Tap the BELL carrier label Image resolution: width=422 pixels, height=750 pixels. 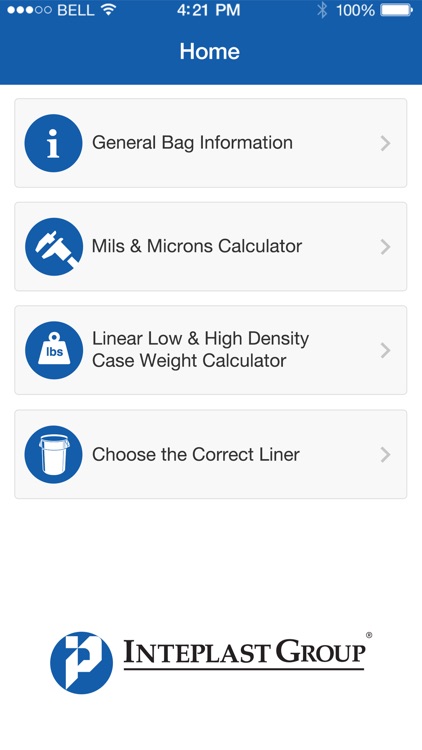click(76, 10)
